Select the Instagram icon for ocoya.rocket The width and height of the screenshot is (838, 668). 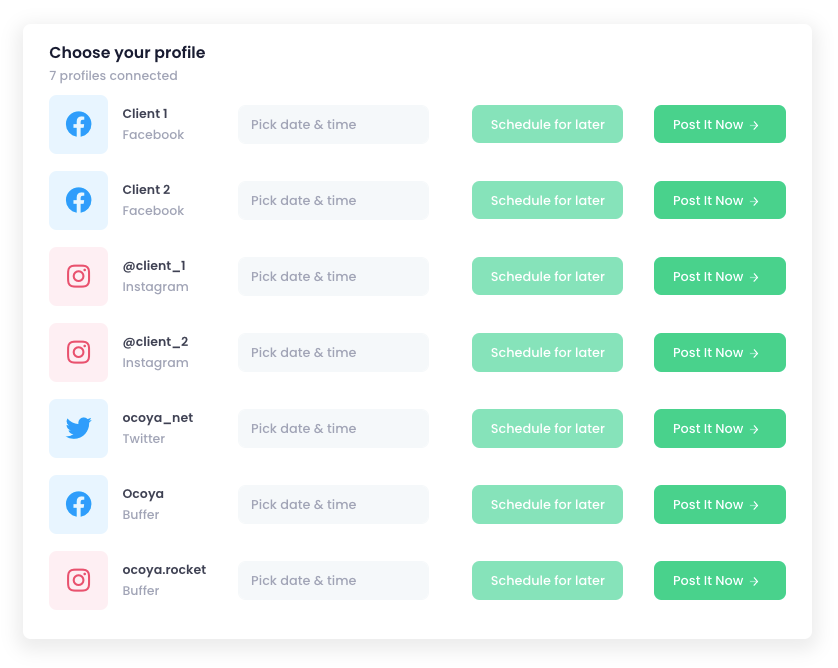(79, 580)
